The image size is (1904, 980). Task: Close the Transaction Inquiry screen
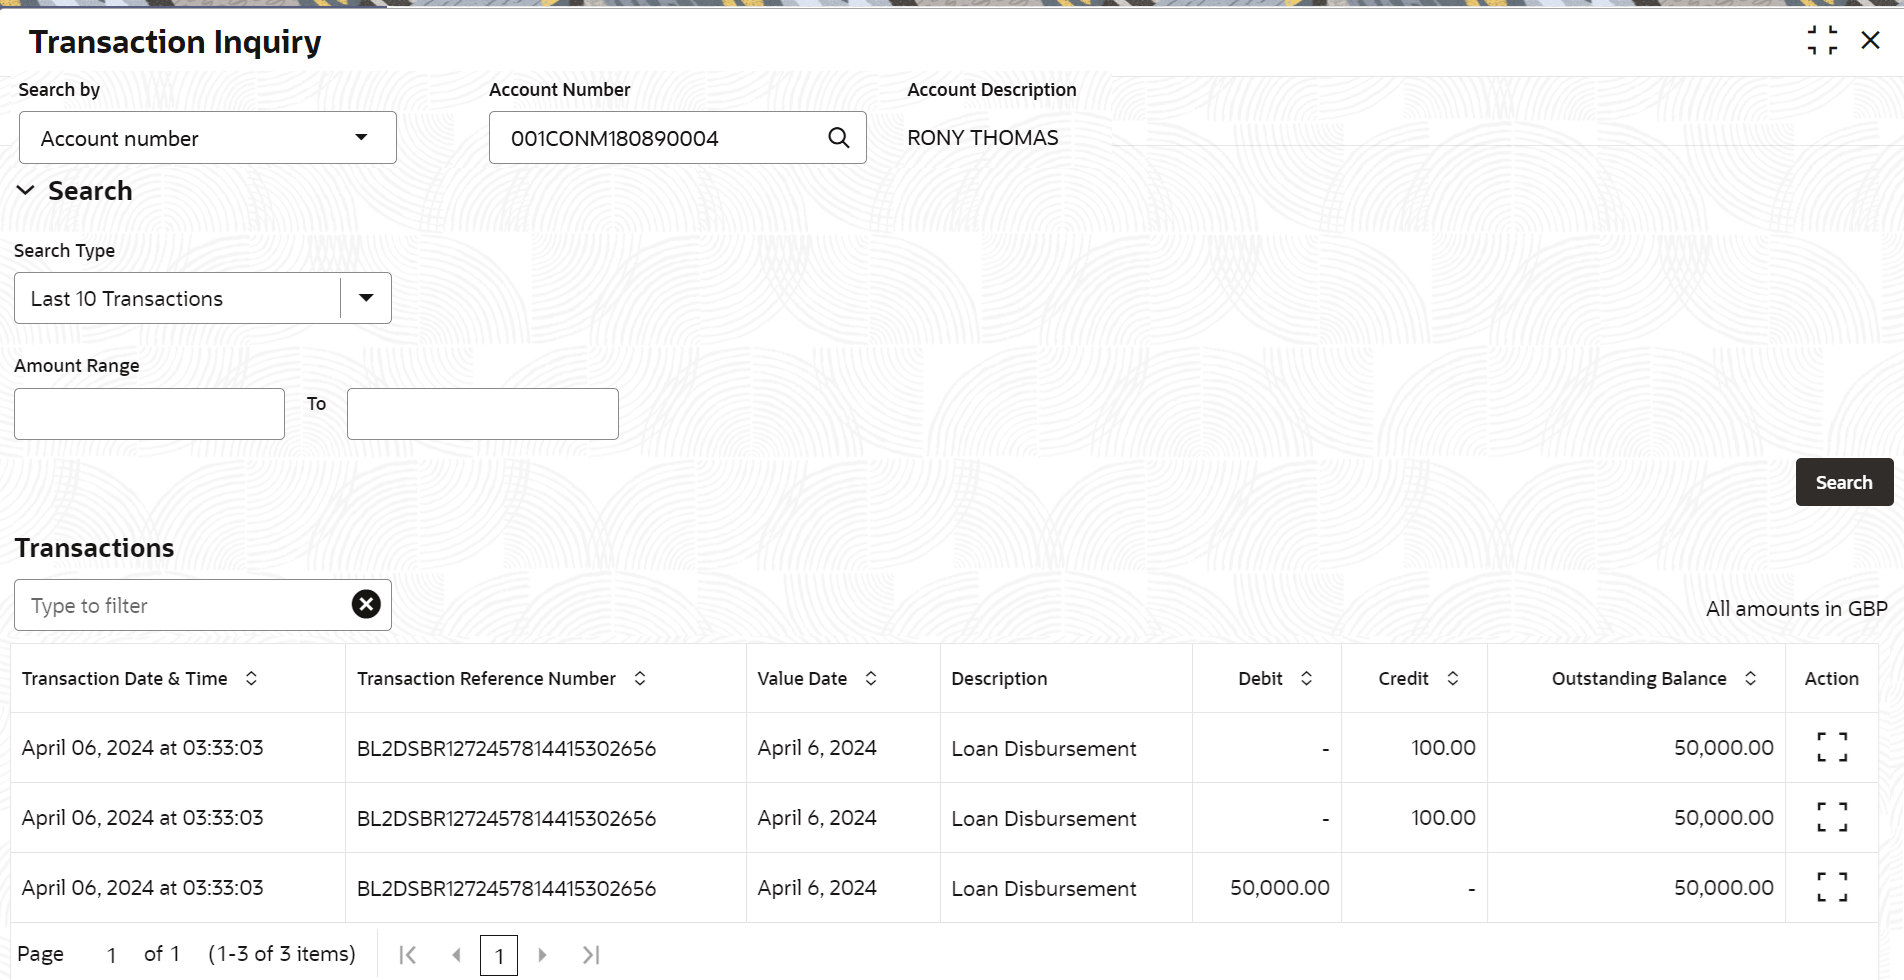1870,40
